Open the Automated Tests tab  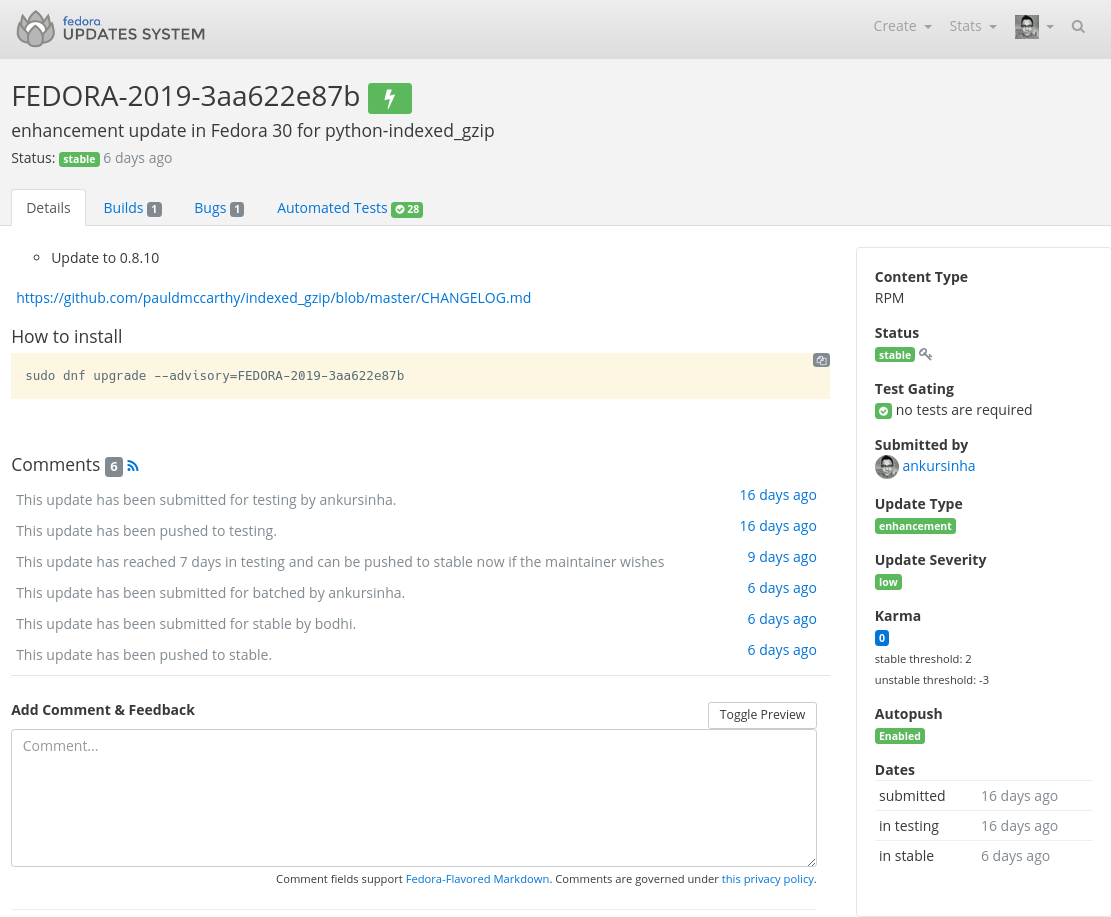350,208
